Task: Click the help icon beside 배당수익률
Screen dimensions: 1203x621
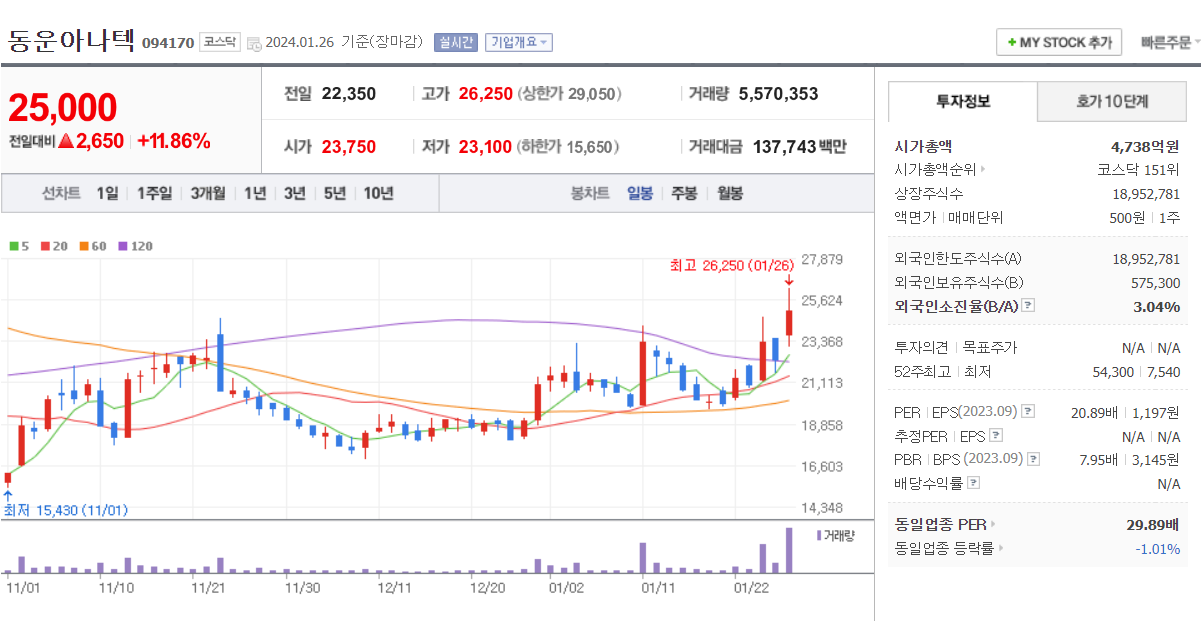Action: pyautogui.click(x=974, y=483)
